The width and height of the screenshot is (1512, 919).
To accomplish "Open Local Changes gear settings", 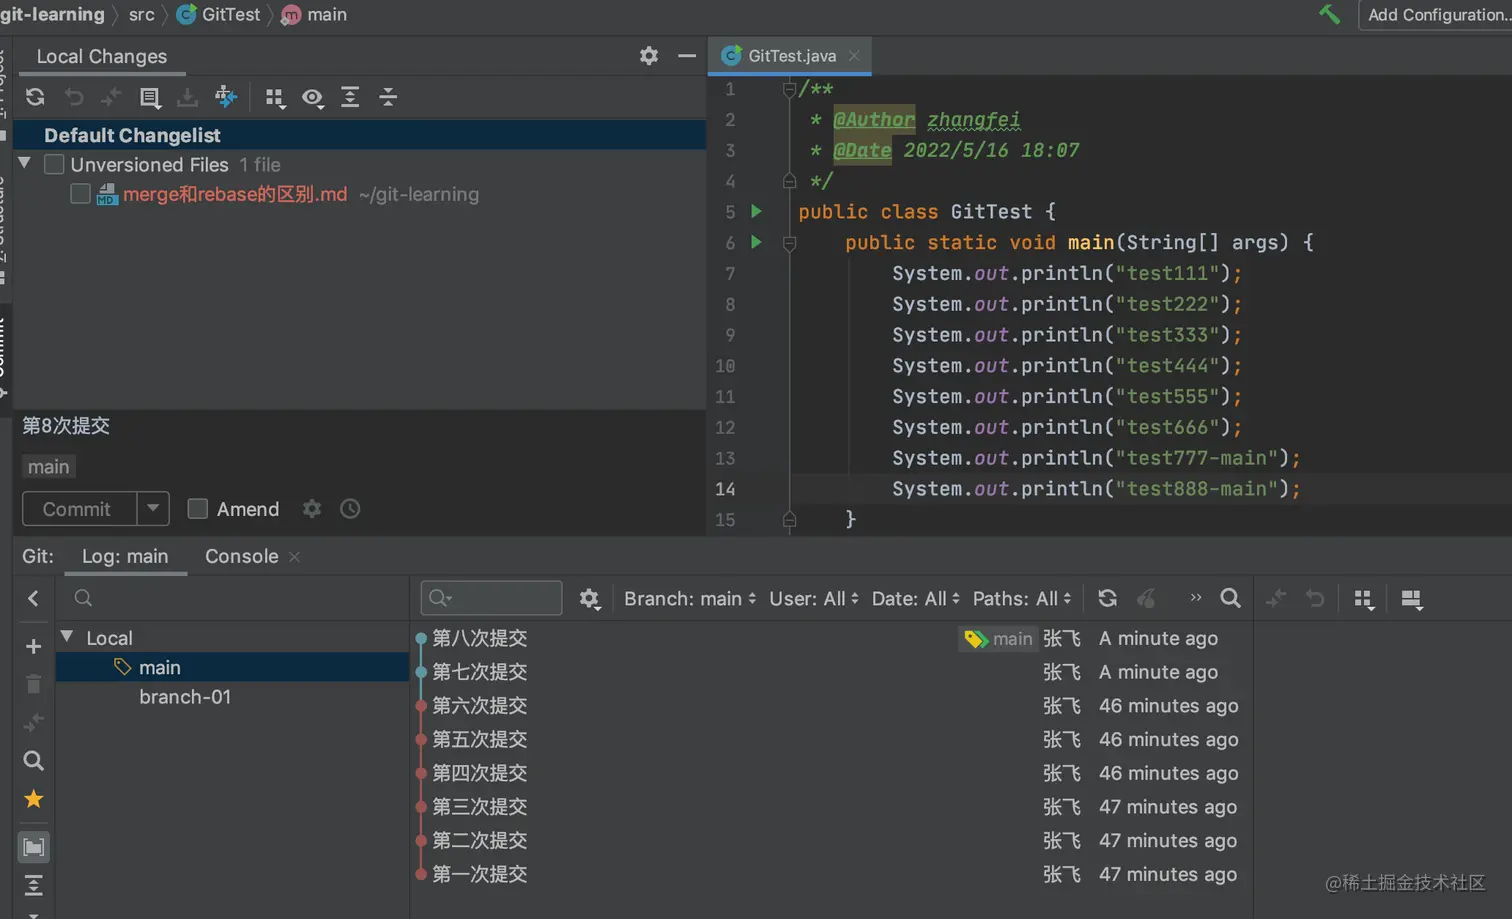I will coord(649,56).
